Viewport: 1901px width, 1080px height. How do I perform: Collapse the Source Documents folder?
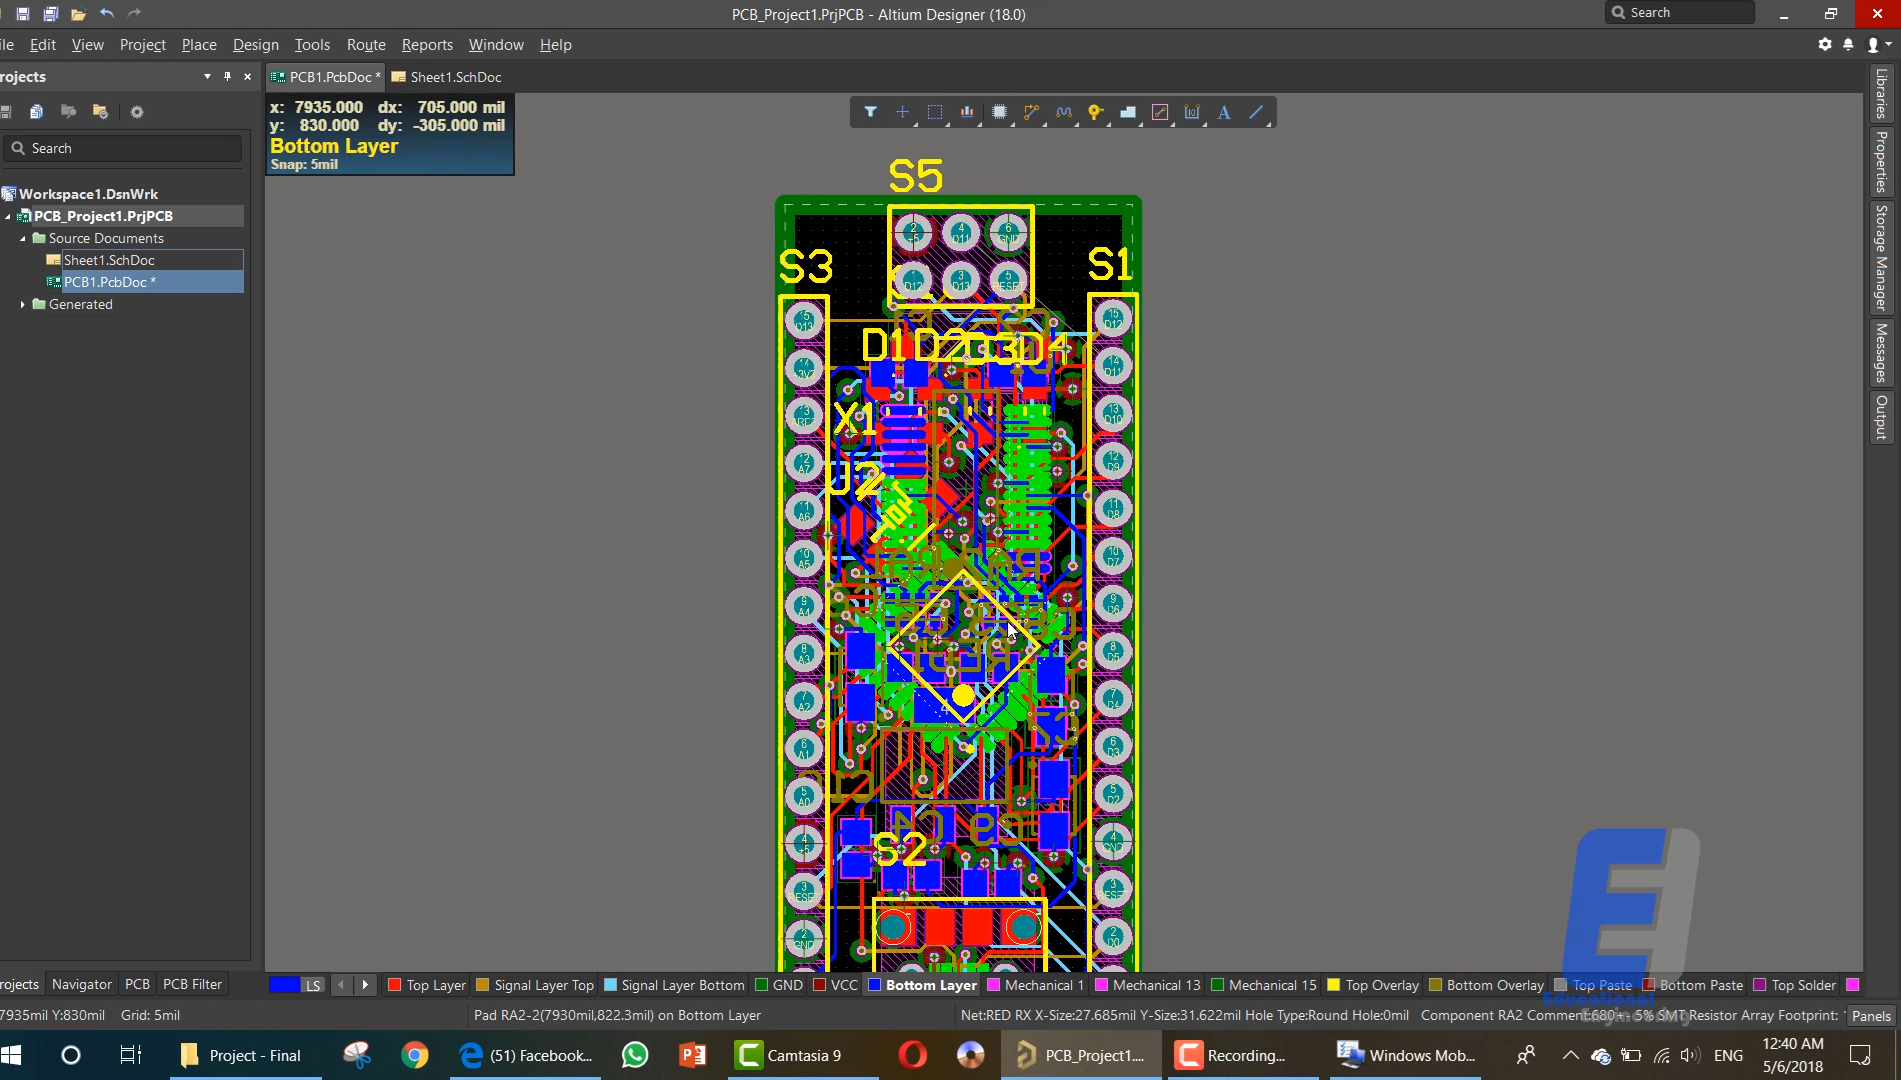coord(23,238)
